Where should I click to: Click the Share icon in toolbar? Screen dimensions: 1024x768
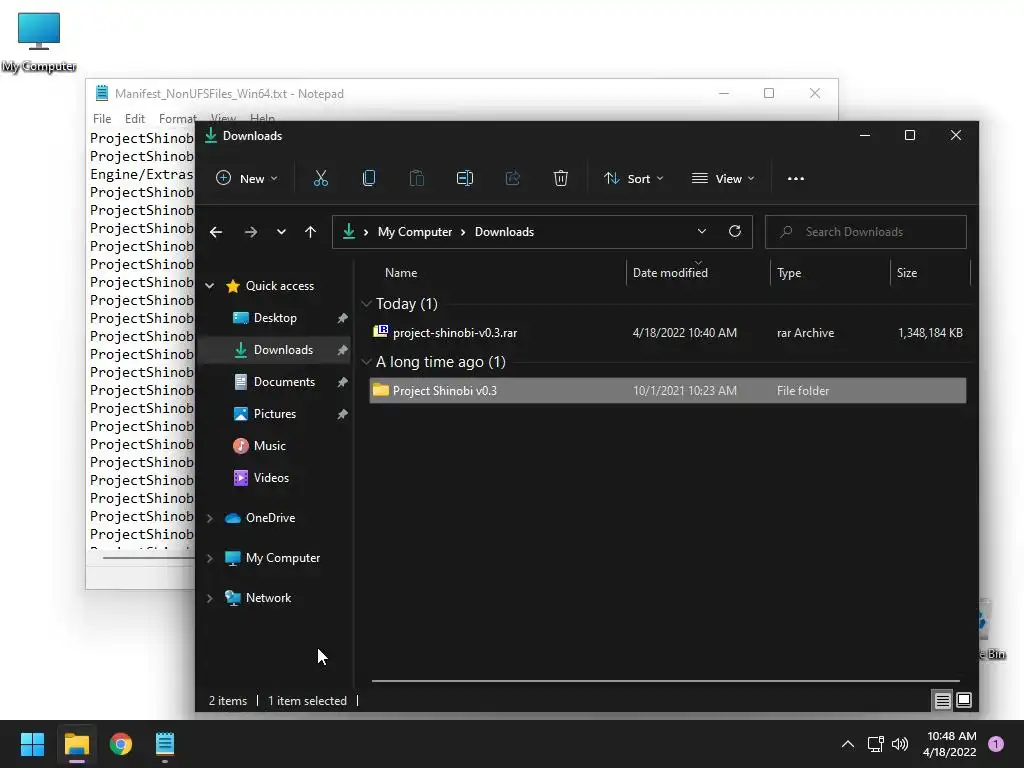click(513, 178)
